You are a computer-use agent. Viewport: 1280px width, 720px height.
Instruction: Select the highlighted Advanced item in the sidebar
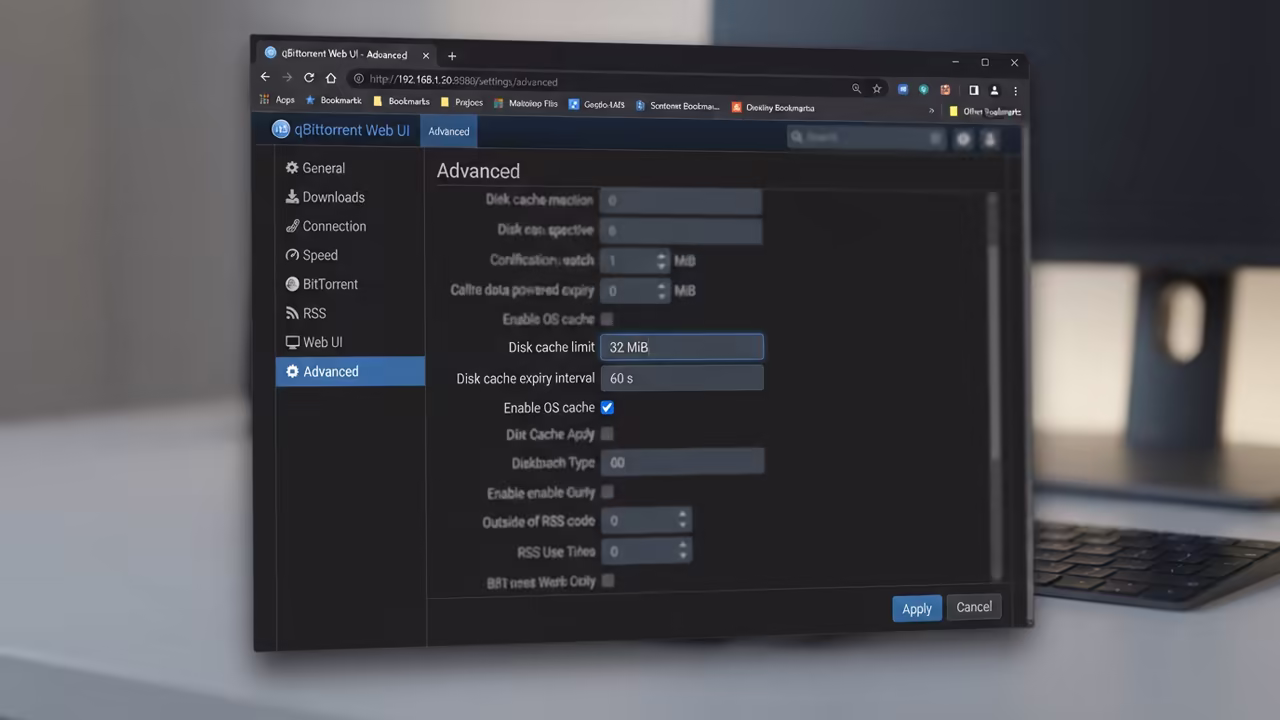pos(350,371)
